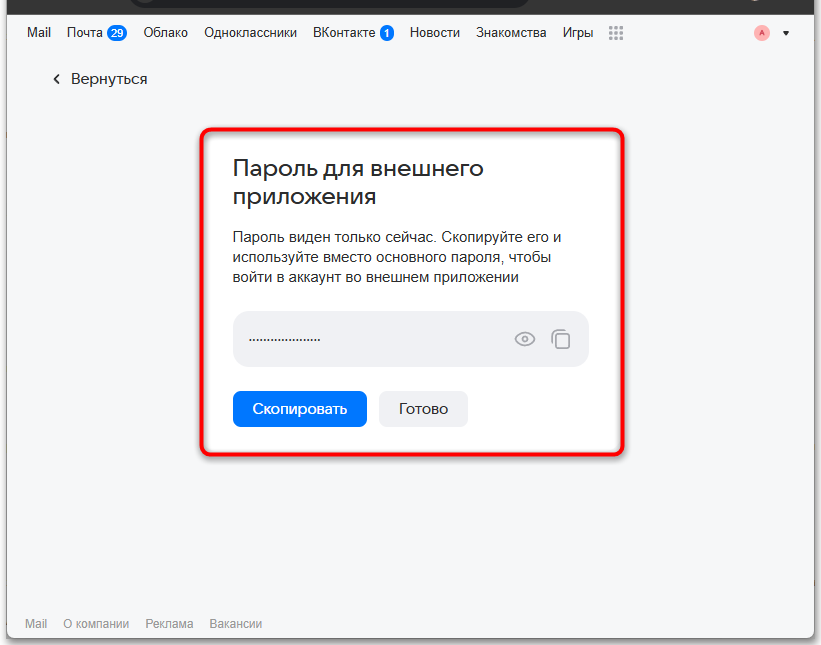Click the text Пароль виден только сейчас
Image resolution: width=821 pixels, height=645 pixels.
(334, 237)
